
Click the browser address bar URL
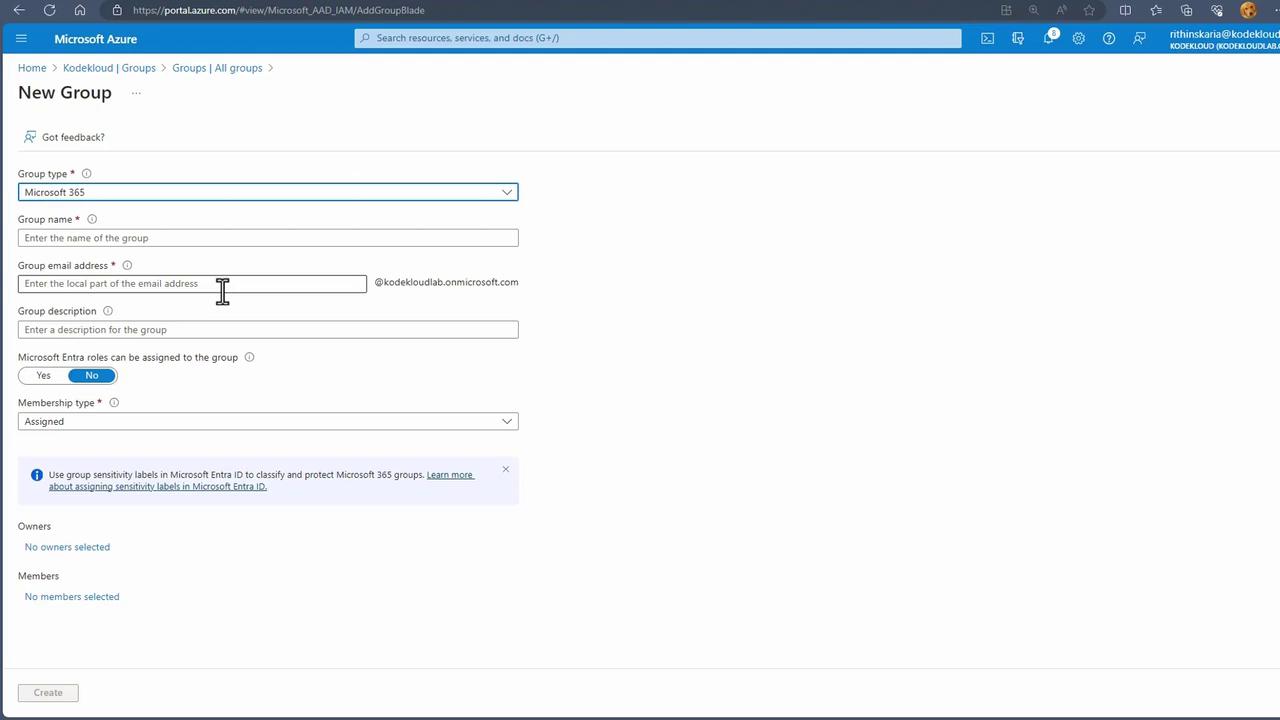point(279,10)
